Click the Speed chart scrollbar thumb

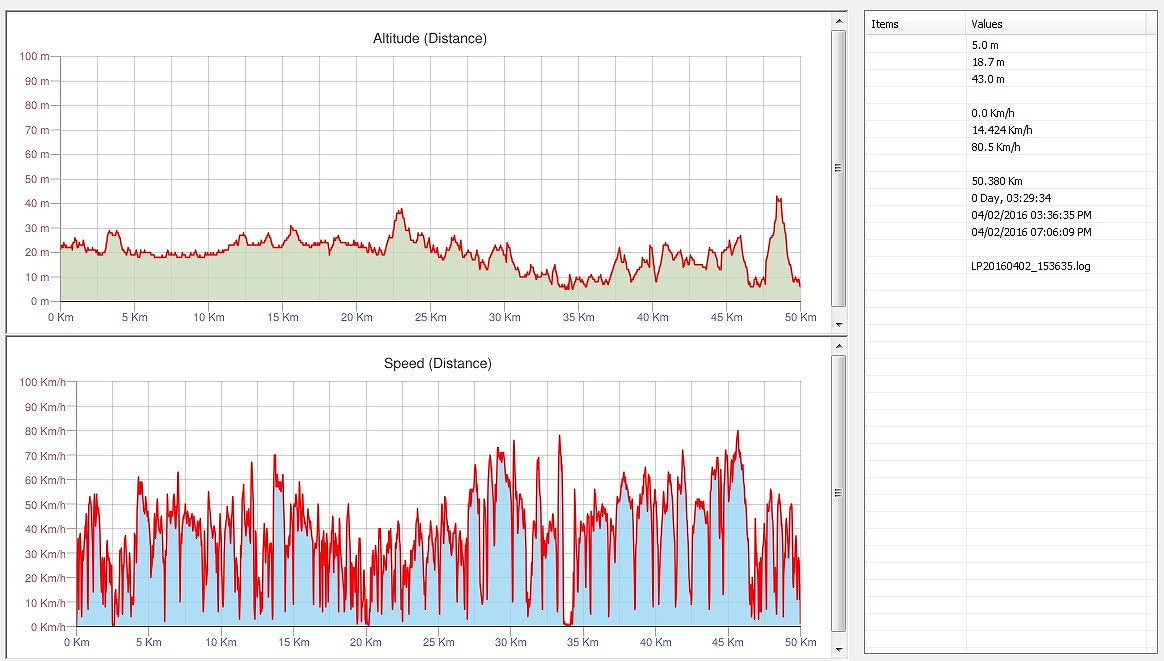(838, 493)
